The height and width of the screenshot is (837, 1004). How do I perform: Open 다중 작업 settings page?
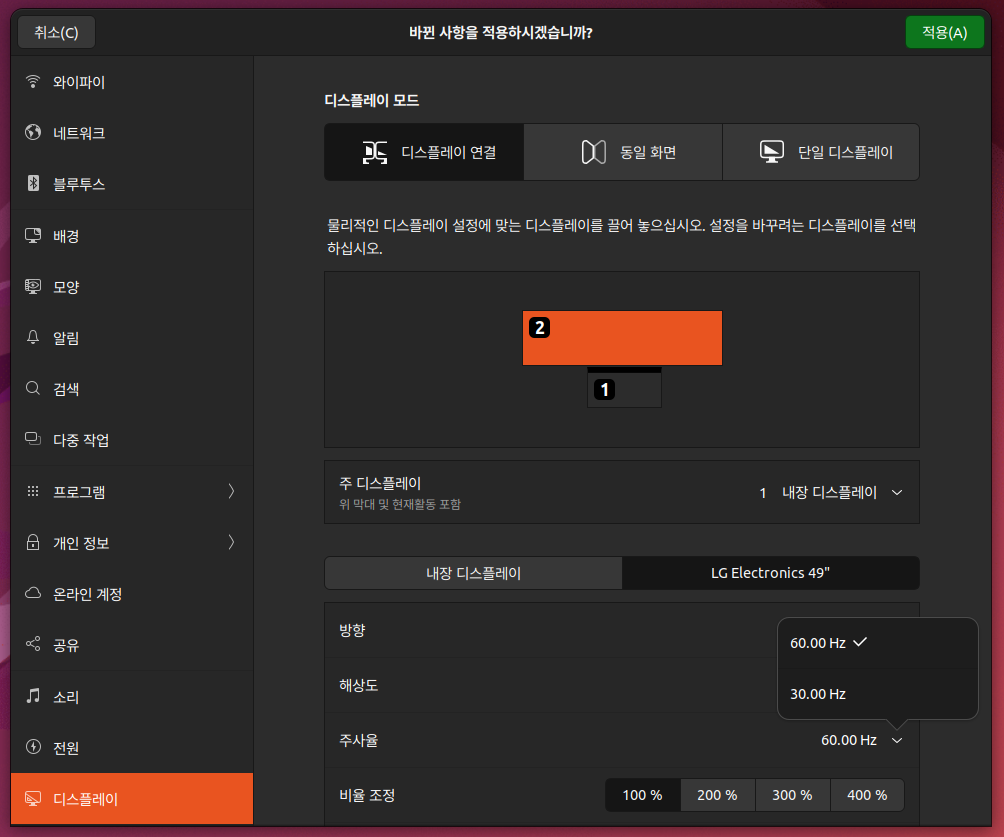pyautogui.click(x=132, y=440)
